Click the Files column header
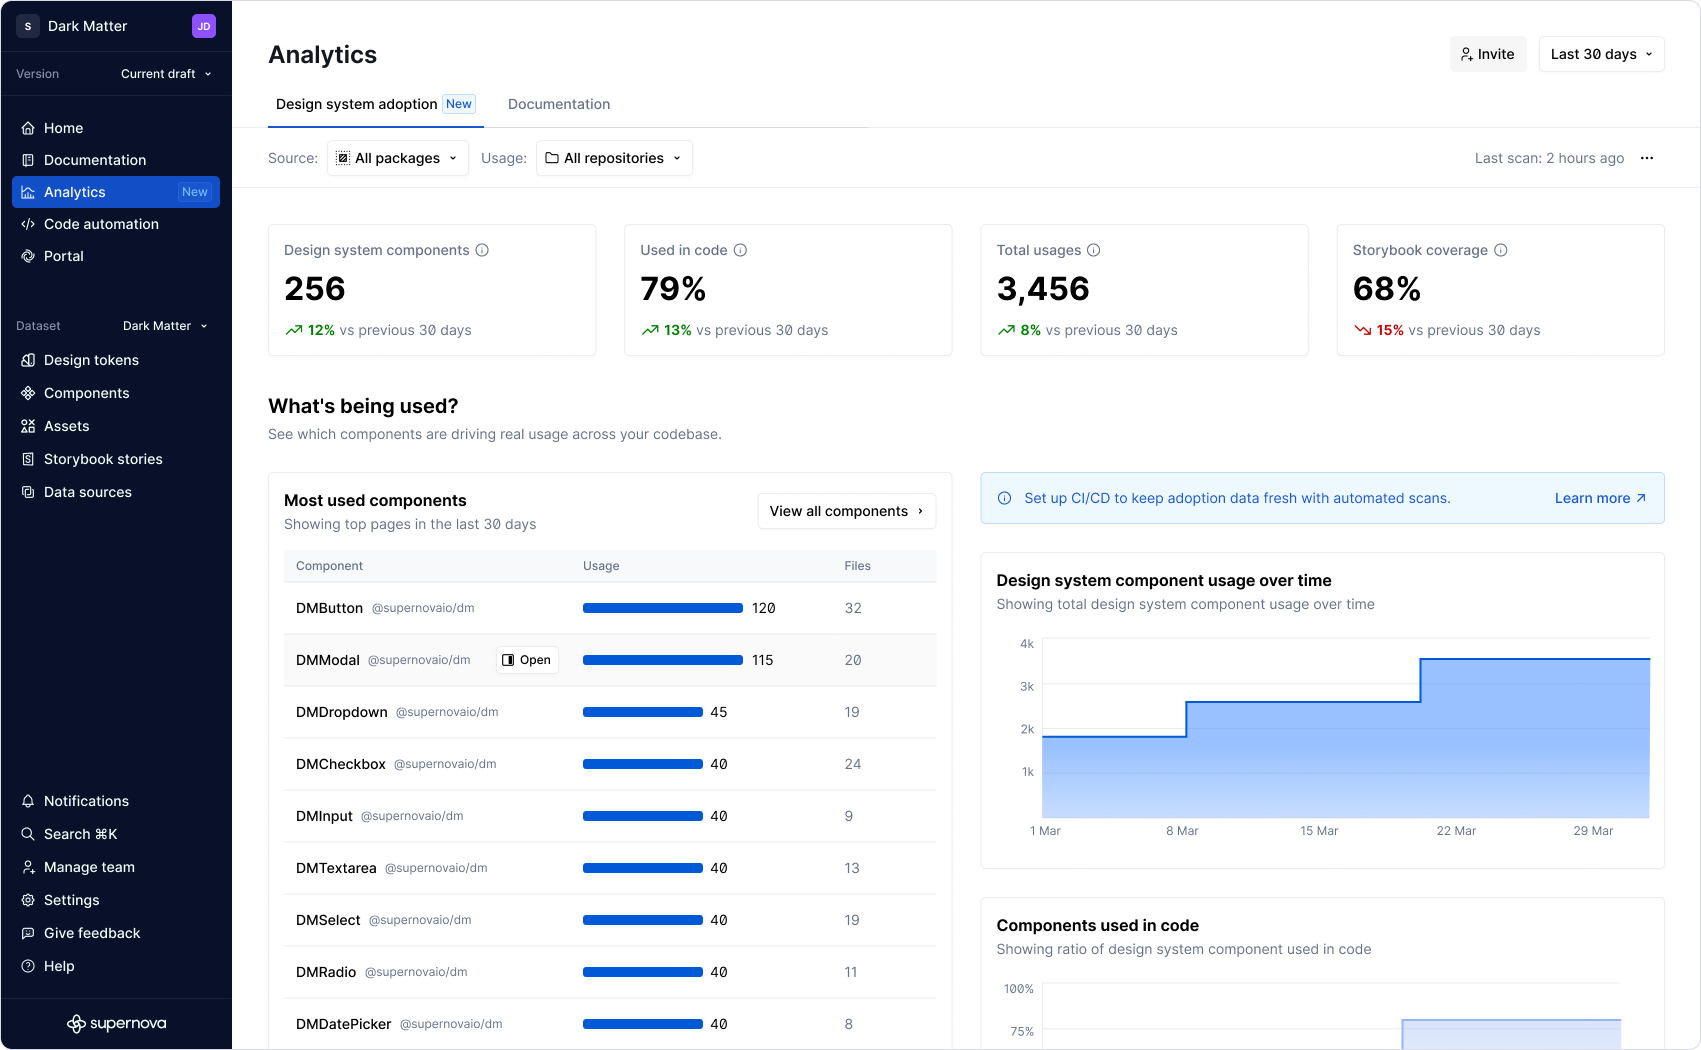 coord(857,566)
